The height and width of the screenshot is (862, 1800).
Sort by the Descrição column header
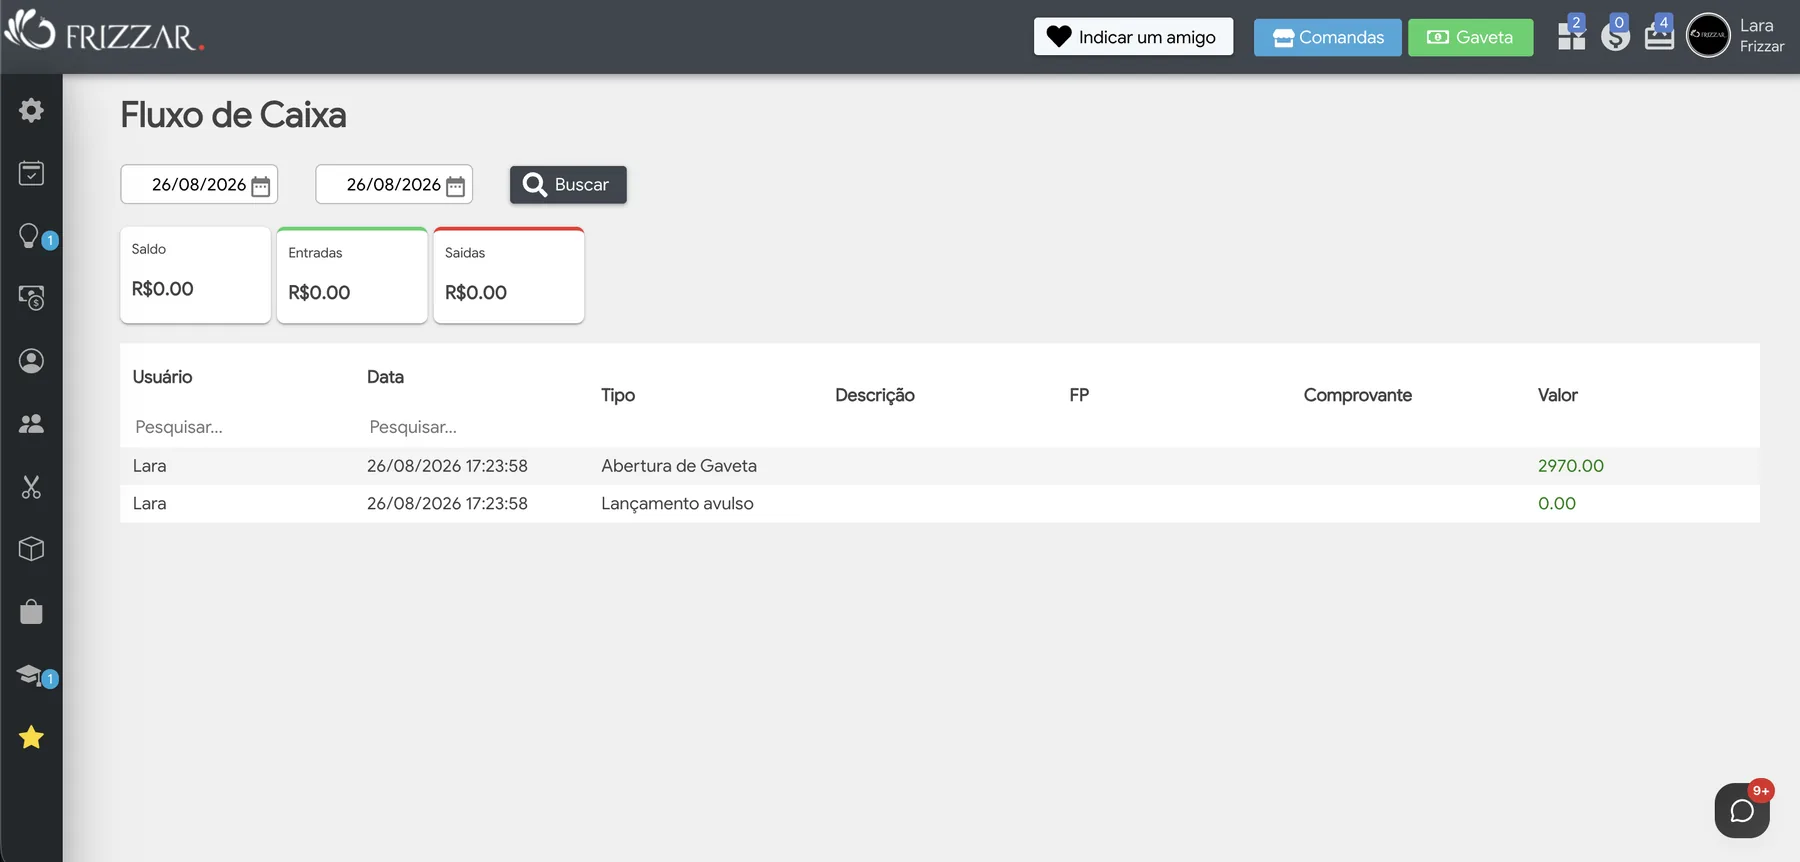[875, 395]
